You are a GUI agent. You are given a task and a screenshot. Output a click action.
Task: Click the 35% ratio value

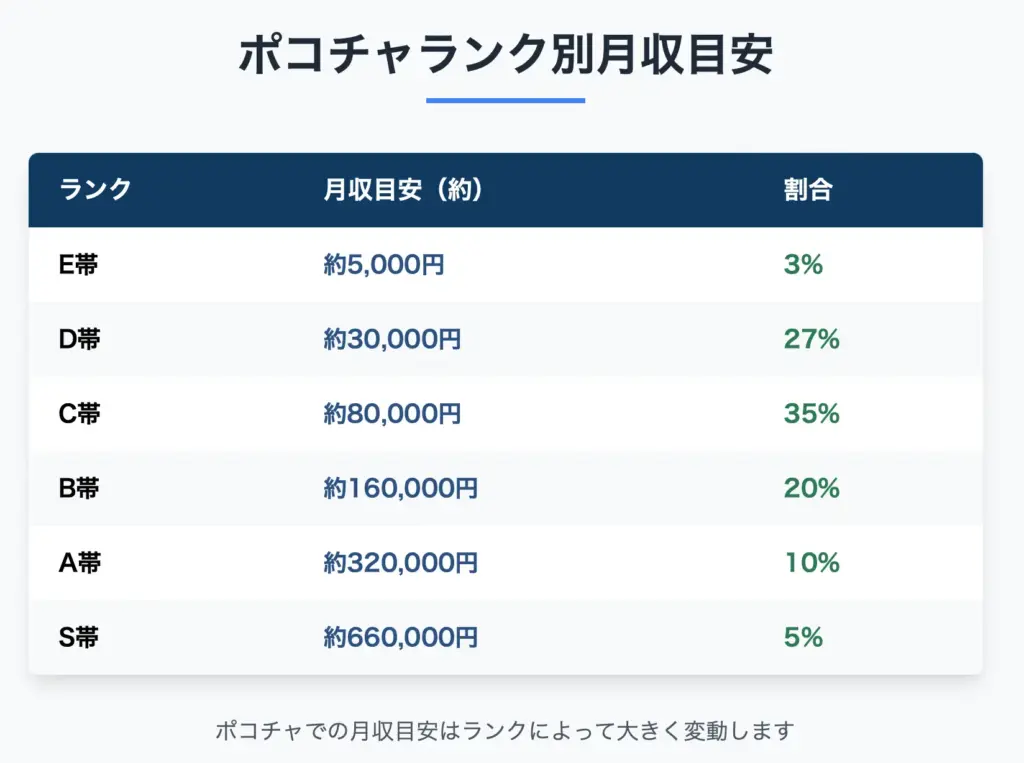click(x=811, y=413)
